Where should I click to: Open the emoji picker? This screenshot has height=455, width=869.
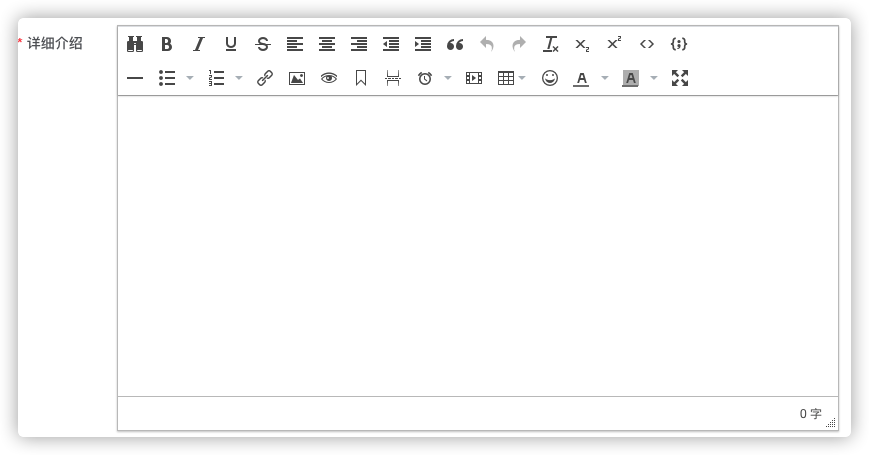click(550, 78)
